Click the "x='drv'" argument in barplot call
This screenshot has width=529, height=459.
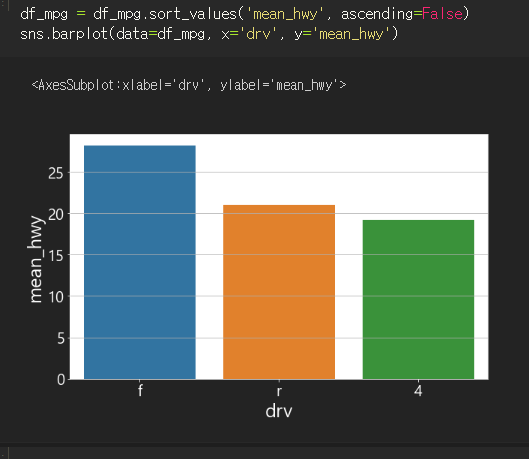click(x=249, y=34)
